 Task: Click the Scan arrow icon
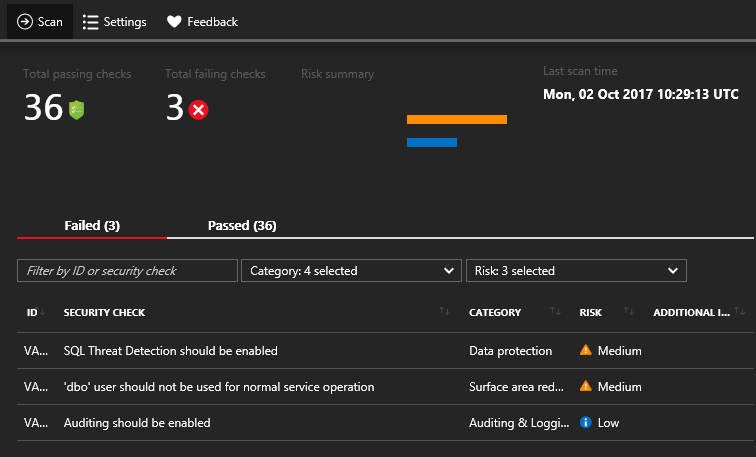coord(25,21)
